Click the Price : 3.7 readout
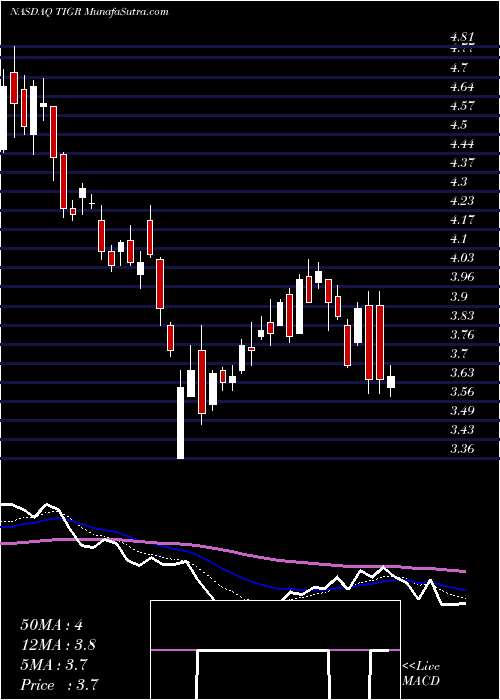The width and height of the screenshot is (500, 700). click(59, 685)
